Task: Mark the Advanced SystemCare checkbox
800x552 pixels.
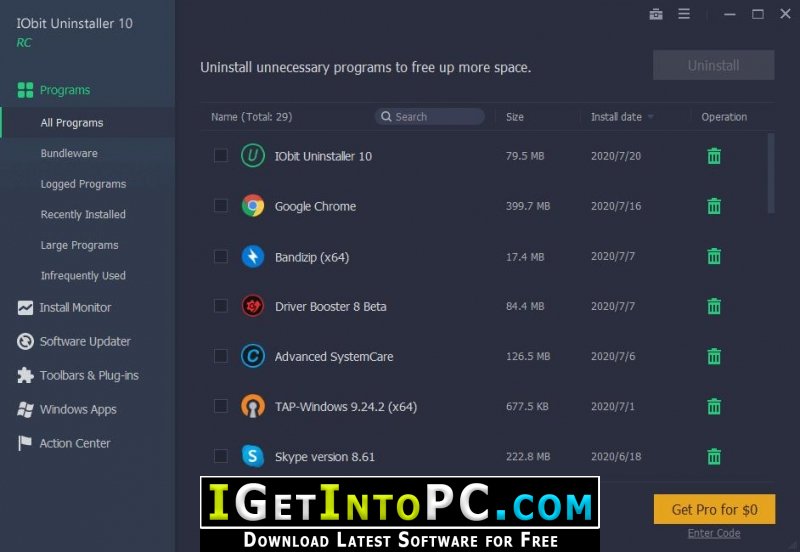Action: pos(220,356)
